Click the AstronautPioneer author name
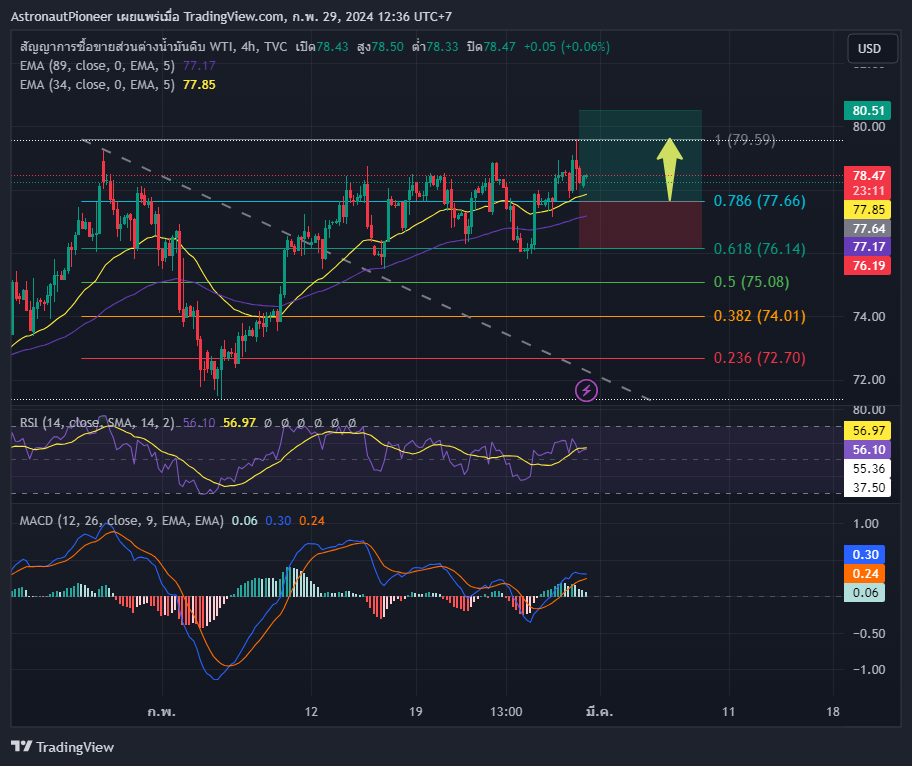912x766 pixels. click(61, 16)
